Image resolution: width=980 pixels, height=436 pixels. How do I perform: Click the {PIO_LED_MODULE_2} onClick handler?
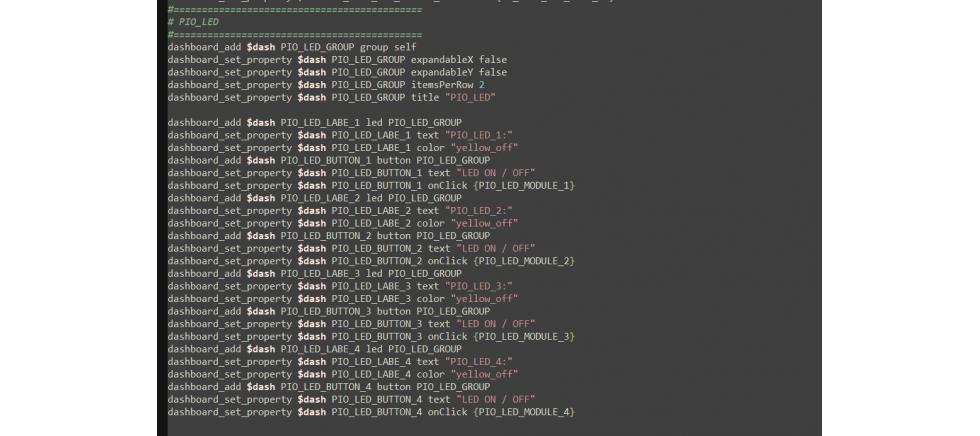(524, 261)
